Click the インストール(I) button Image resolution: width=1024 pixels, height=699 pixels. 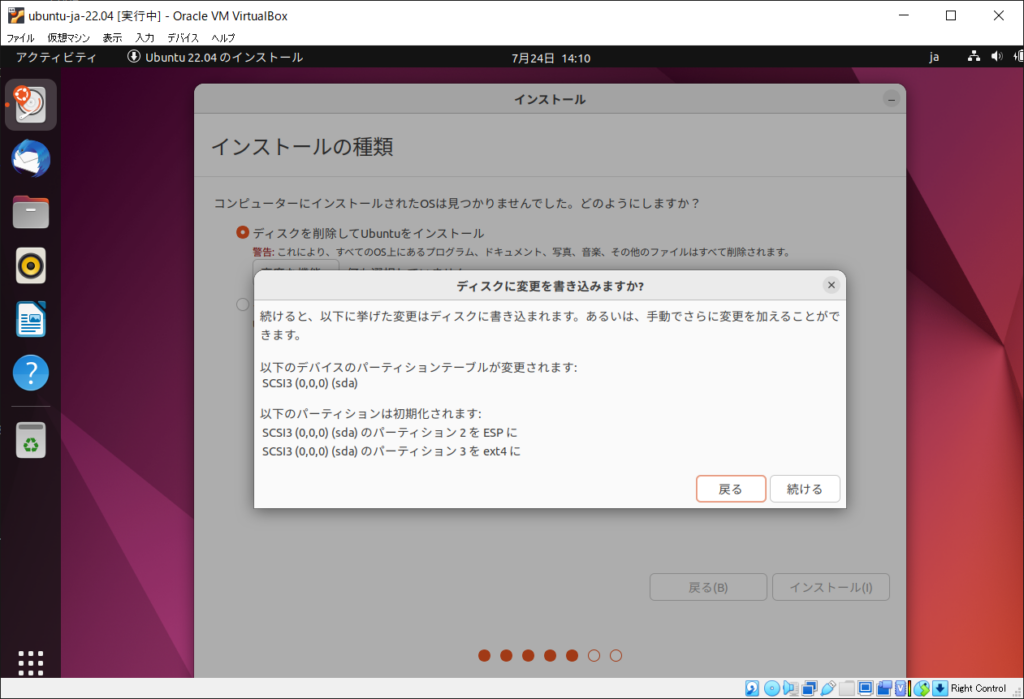click(831, 587)
